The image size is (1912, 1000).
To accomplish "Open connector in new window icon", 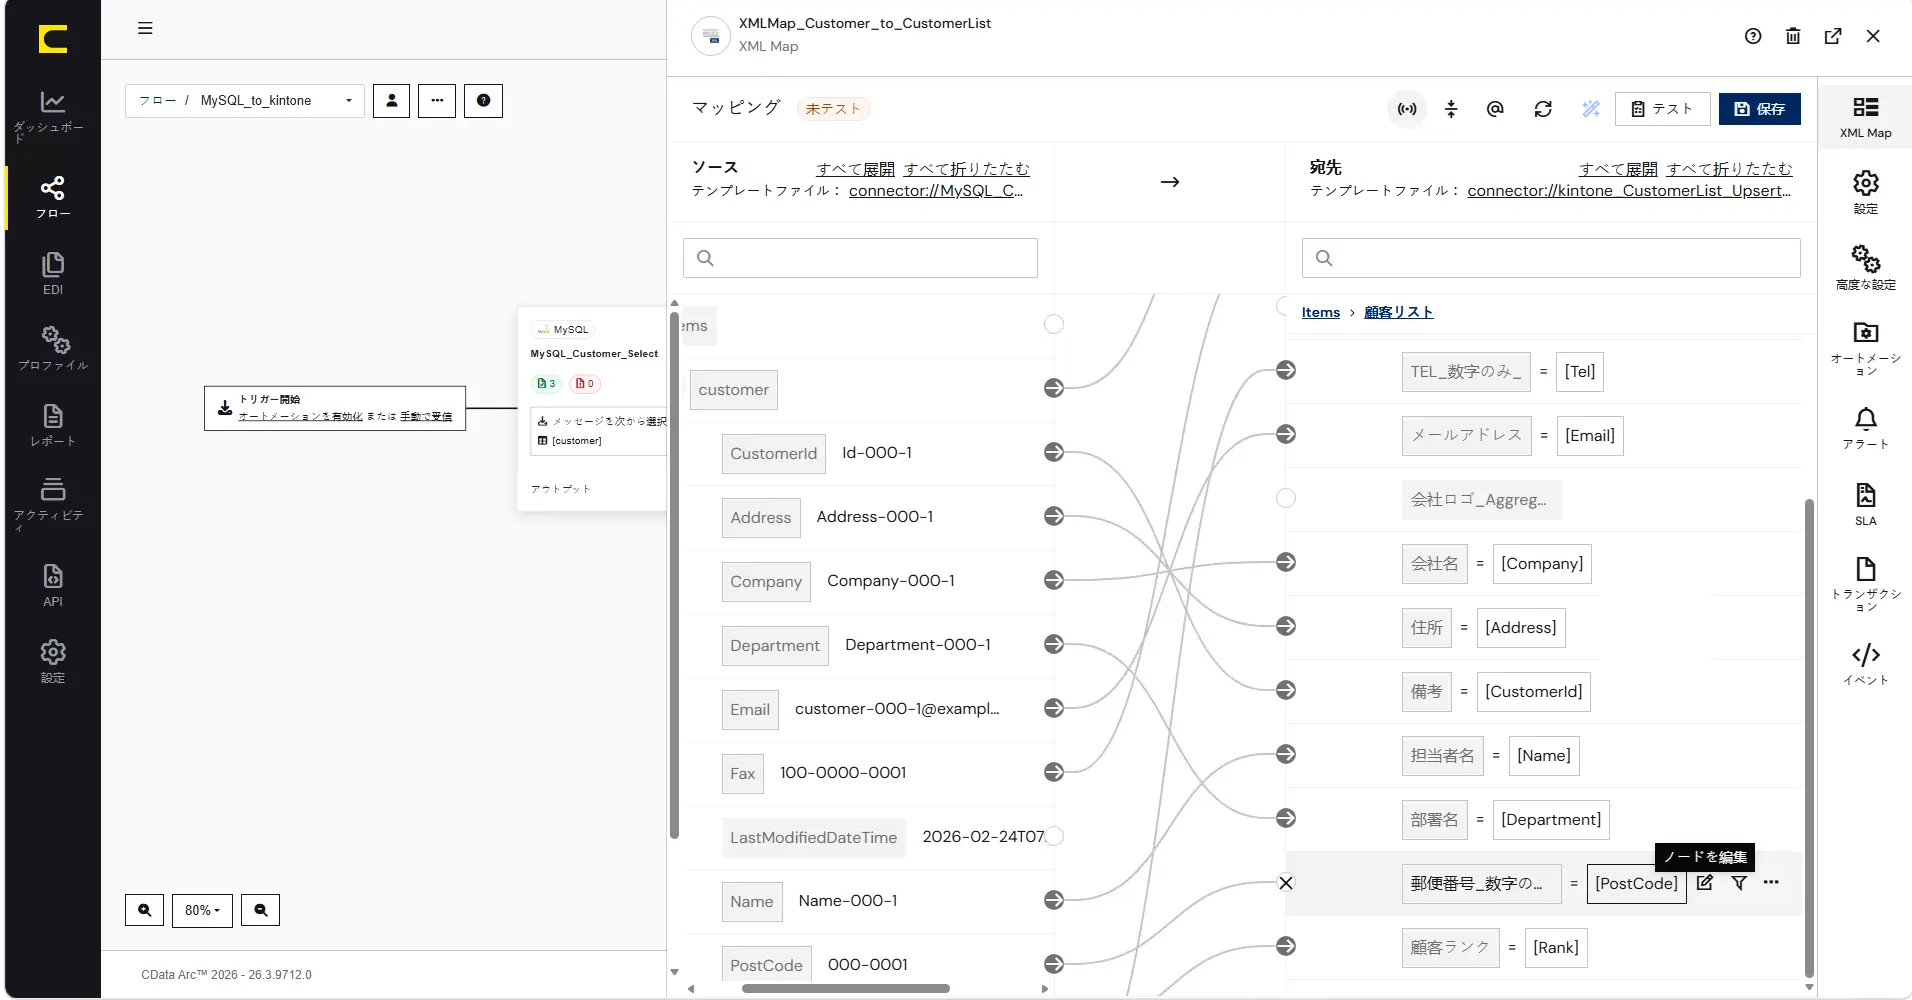I will [1833, 36].
